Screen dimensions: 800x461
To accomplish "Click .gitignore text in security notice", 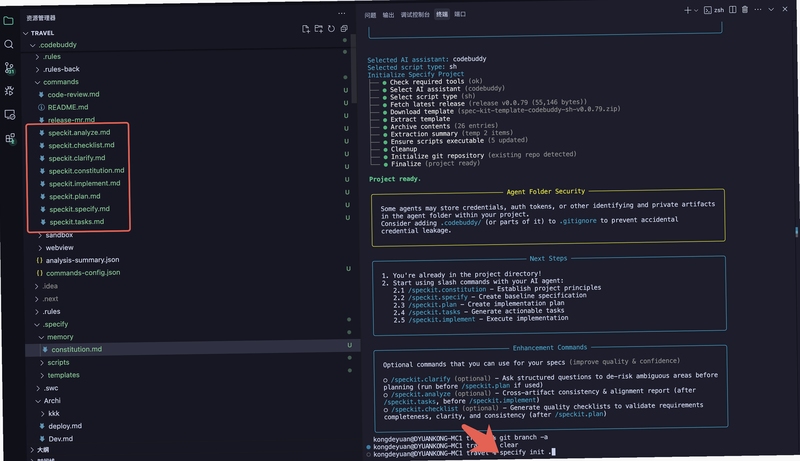I will [x=578, y=221].
